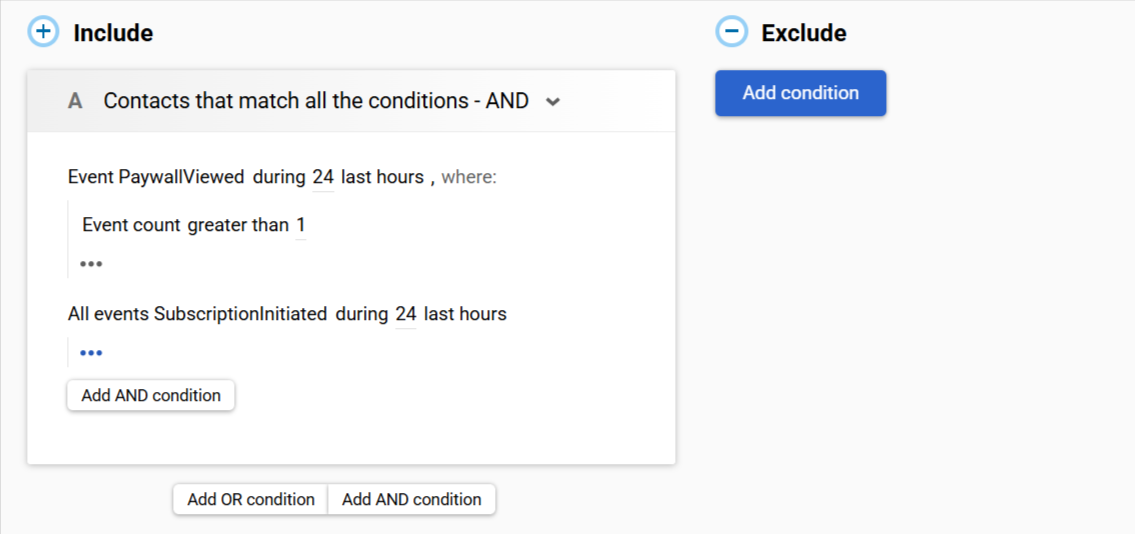Click the bottom Add AND condition button
Image resolution: width=1135 pixels, height=534 pixels.
click(412, 499)
